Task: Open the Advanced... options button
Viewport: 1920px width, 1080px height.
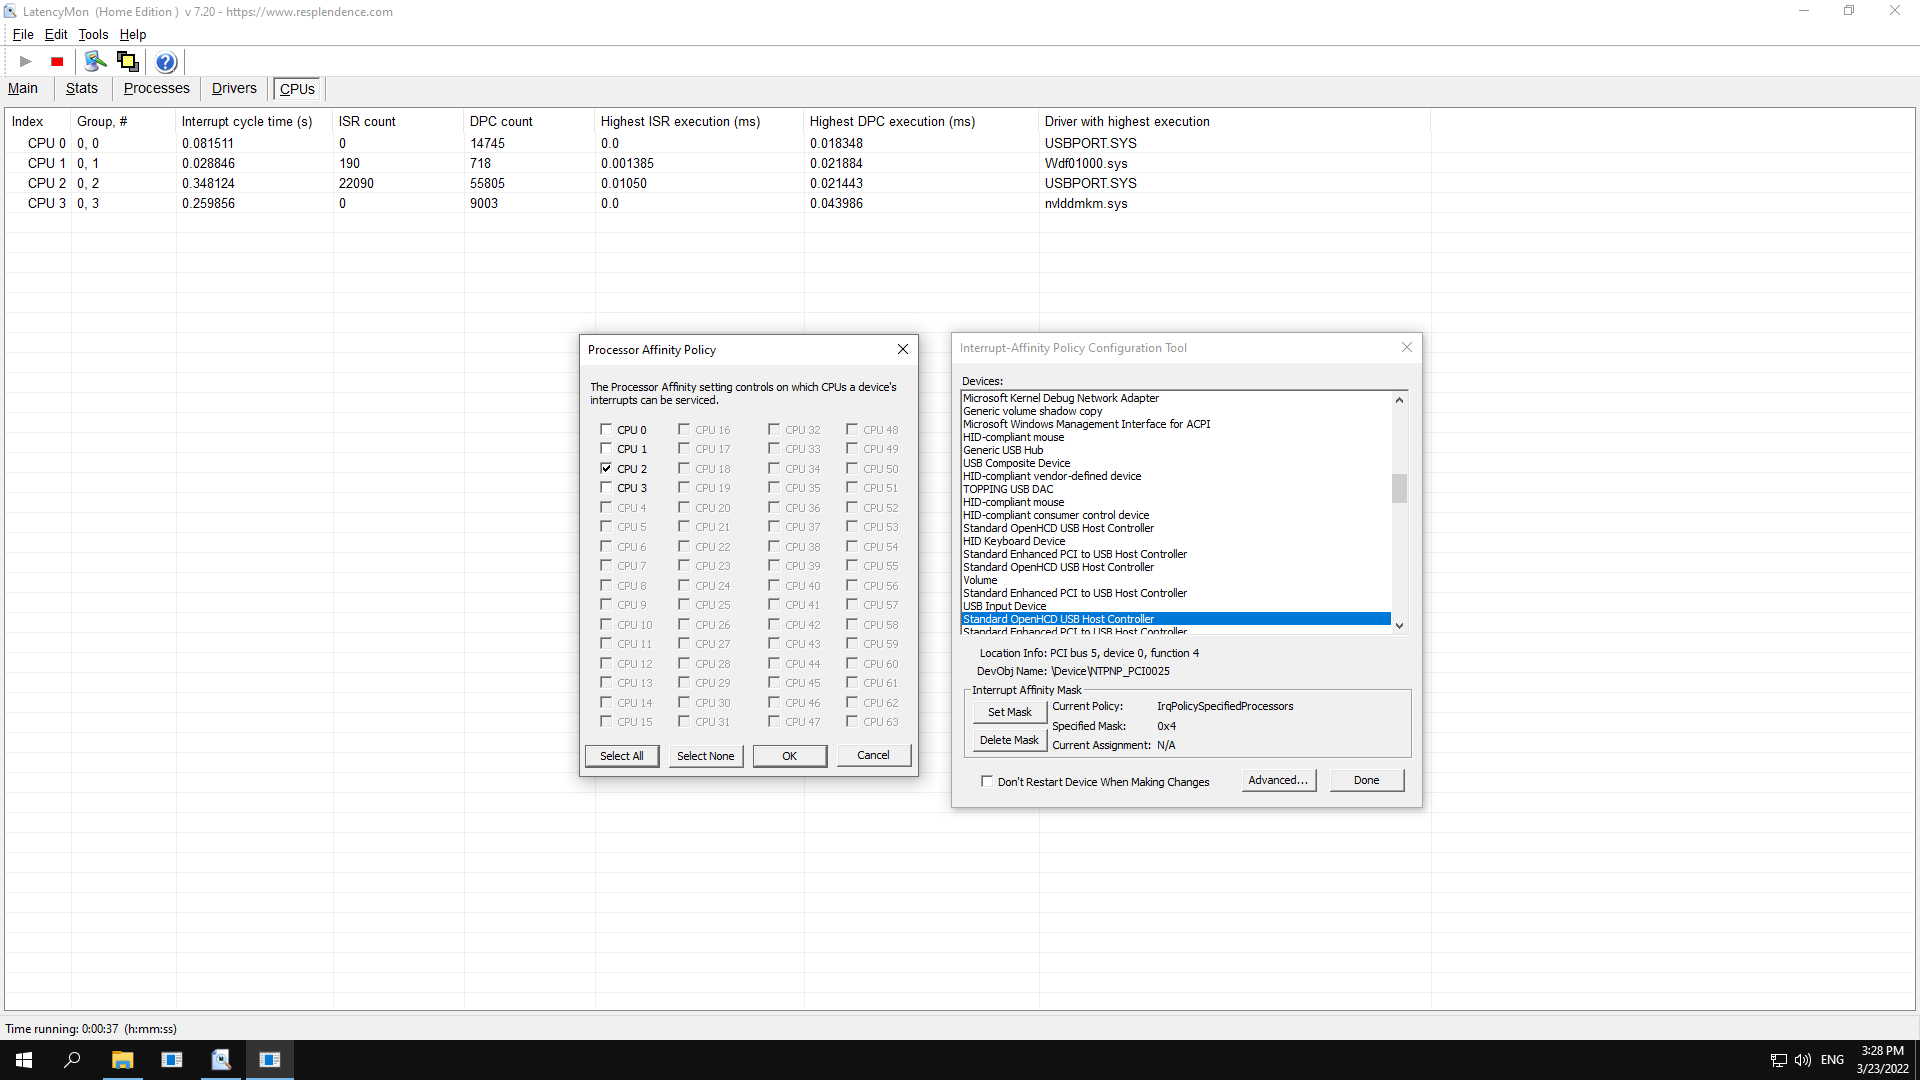Action: coord(1279,780)
